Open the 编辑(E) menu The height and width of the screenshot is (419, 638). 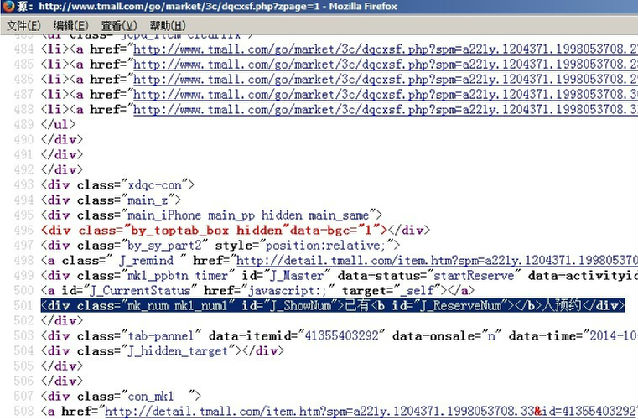point(71,24)
